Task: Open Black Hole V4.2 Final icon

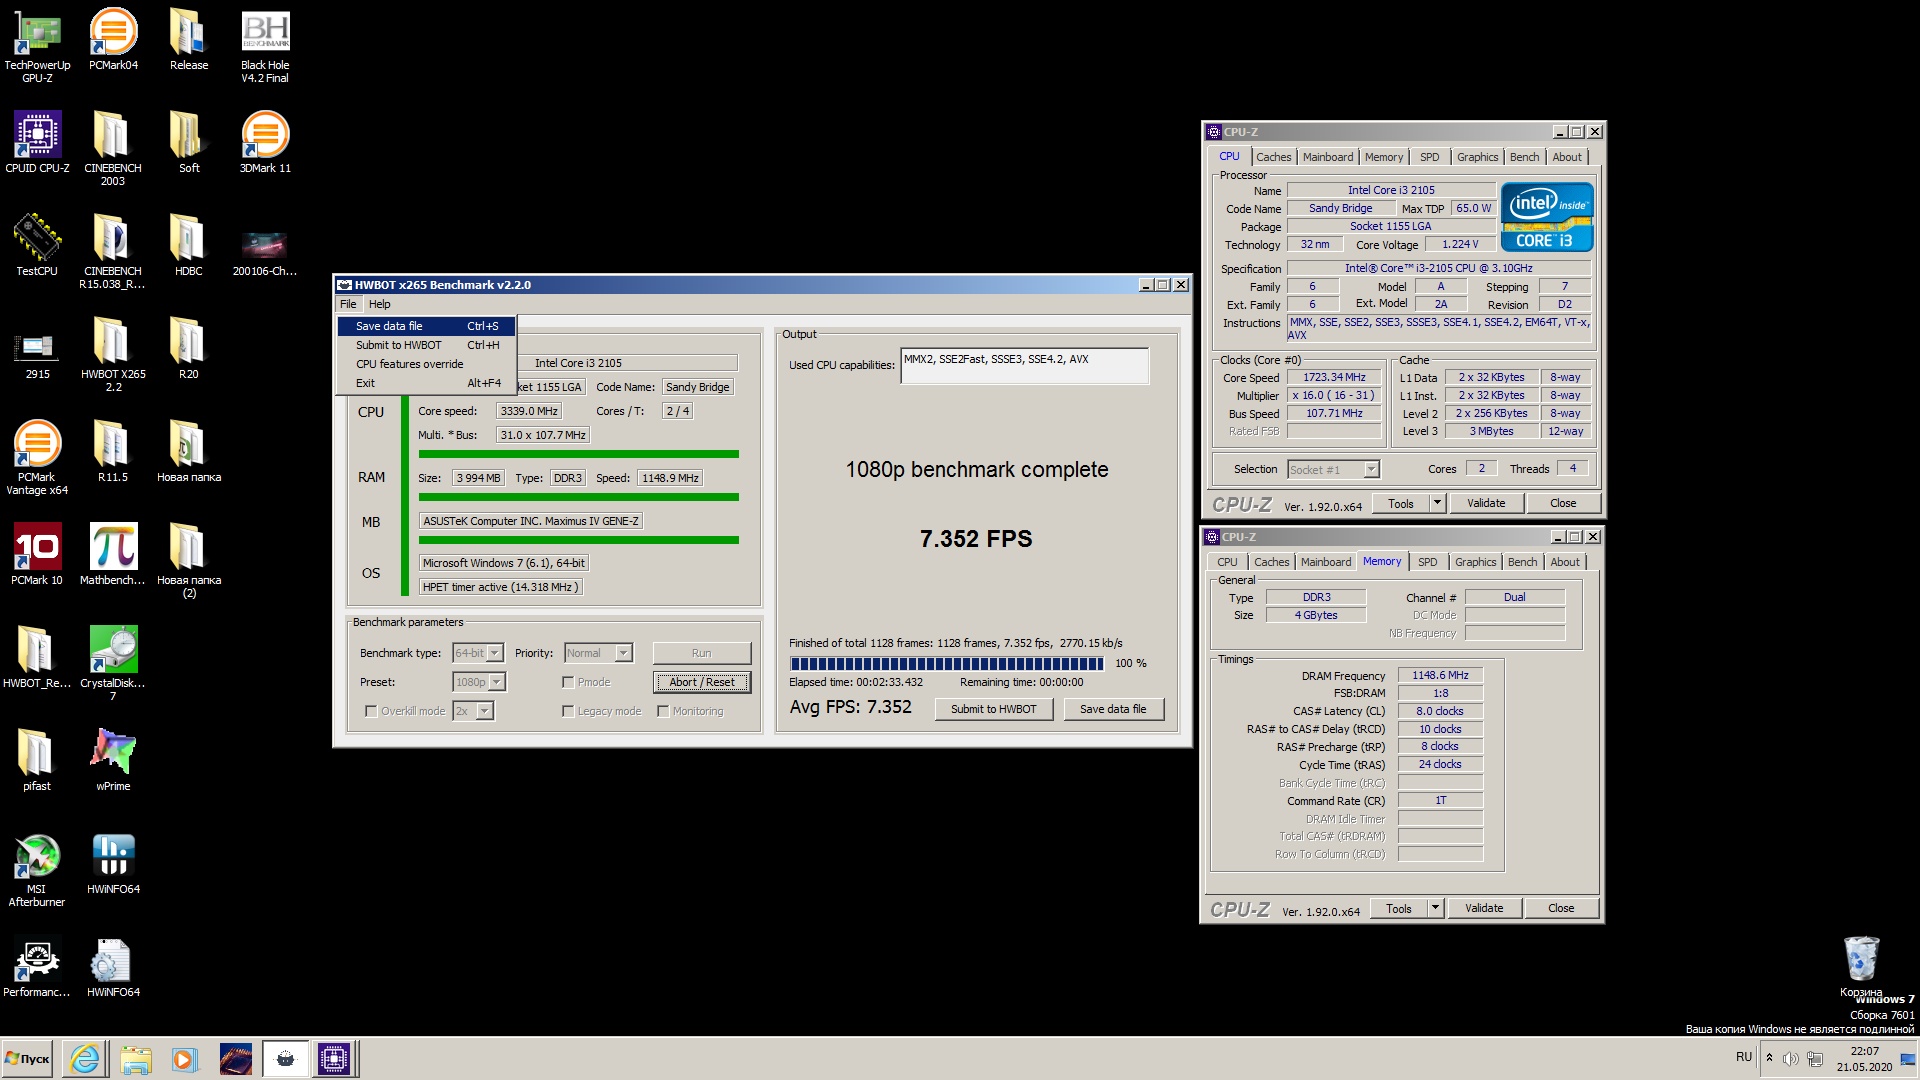Action: [x=265, y=45]
